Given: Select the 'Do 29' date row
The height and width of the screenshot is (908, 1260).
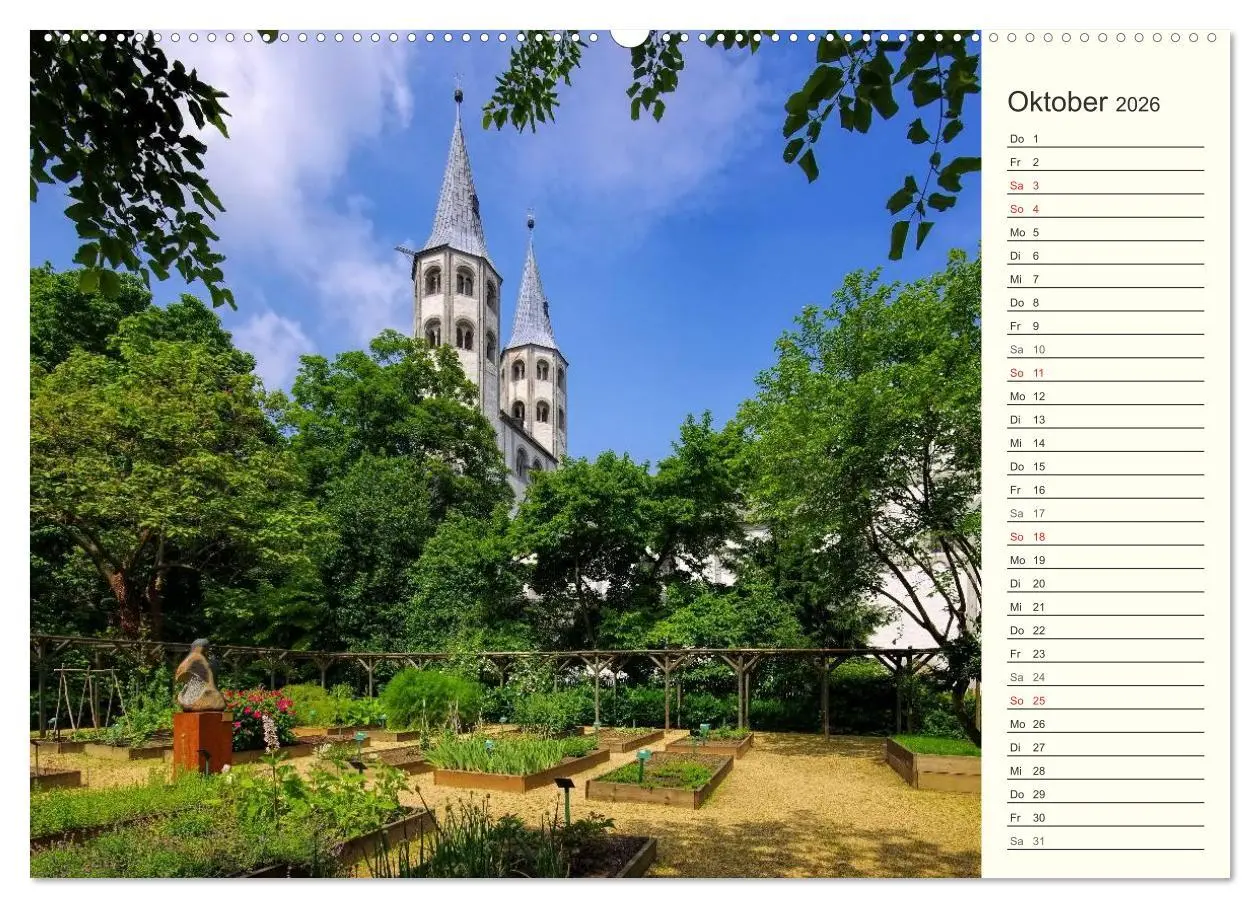Looking at the screenshot, I should 1105,794.
